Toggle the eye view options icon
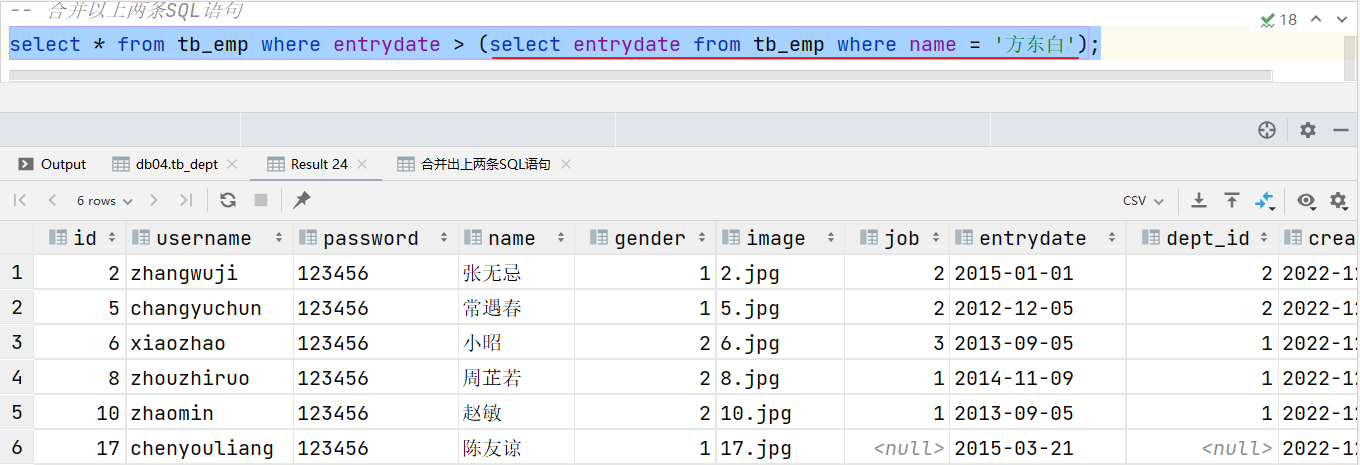The image size is (1360, 465). tap(1306, 201)
